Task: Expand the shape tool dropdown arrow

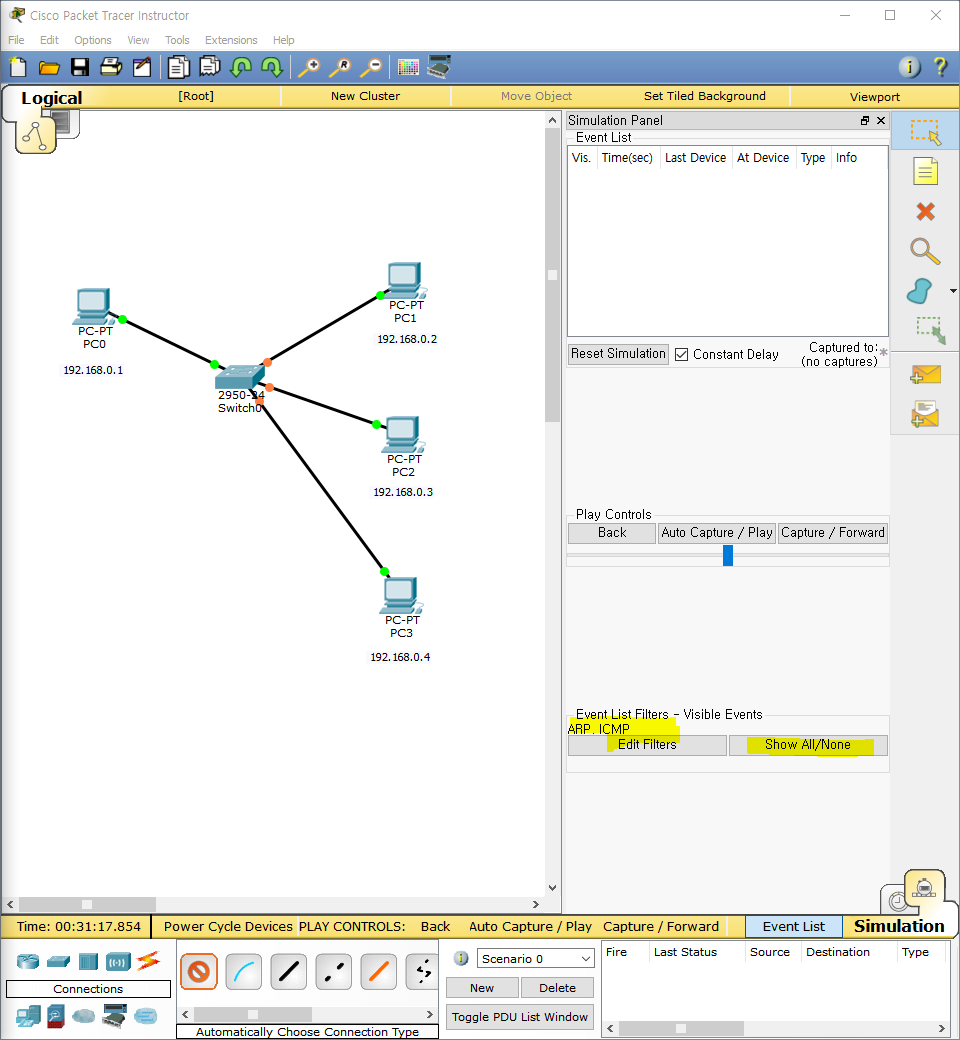Action: [x=953, y=291]
